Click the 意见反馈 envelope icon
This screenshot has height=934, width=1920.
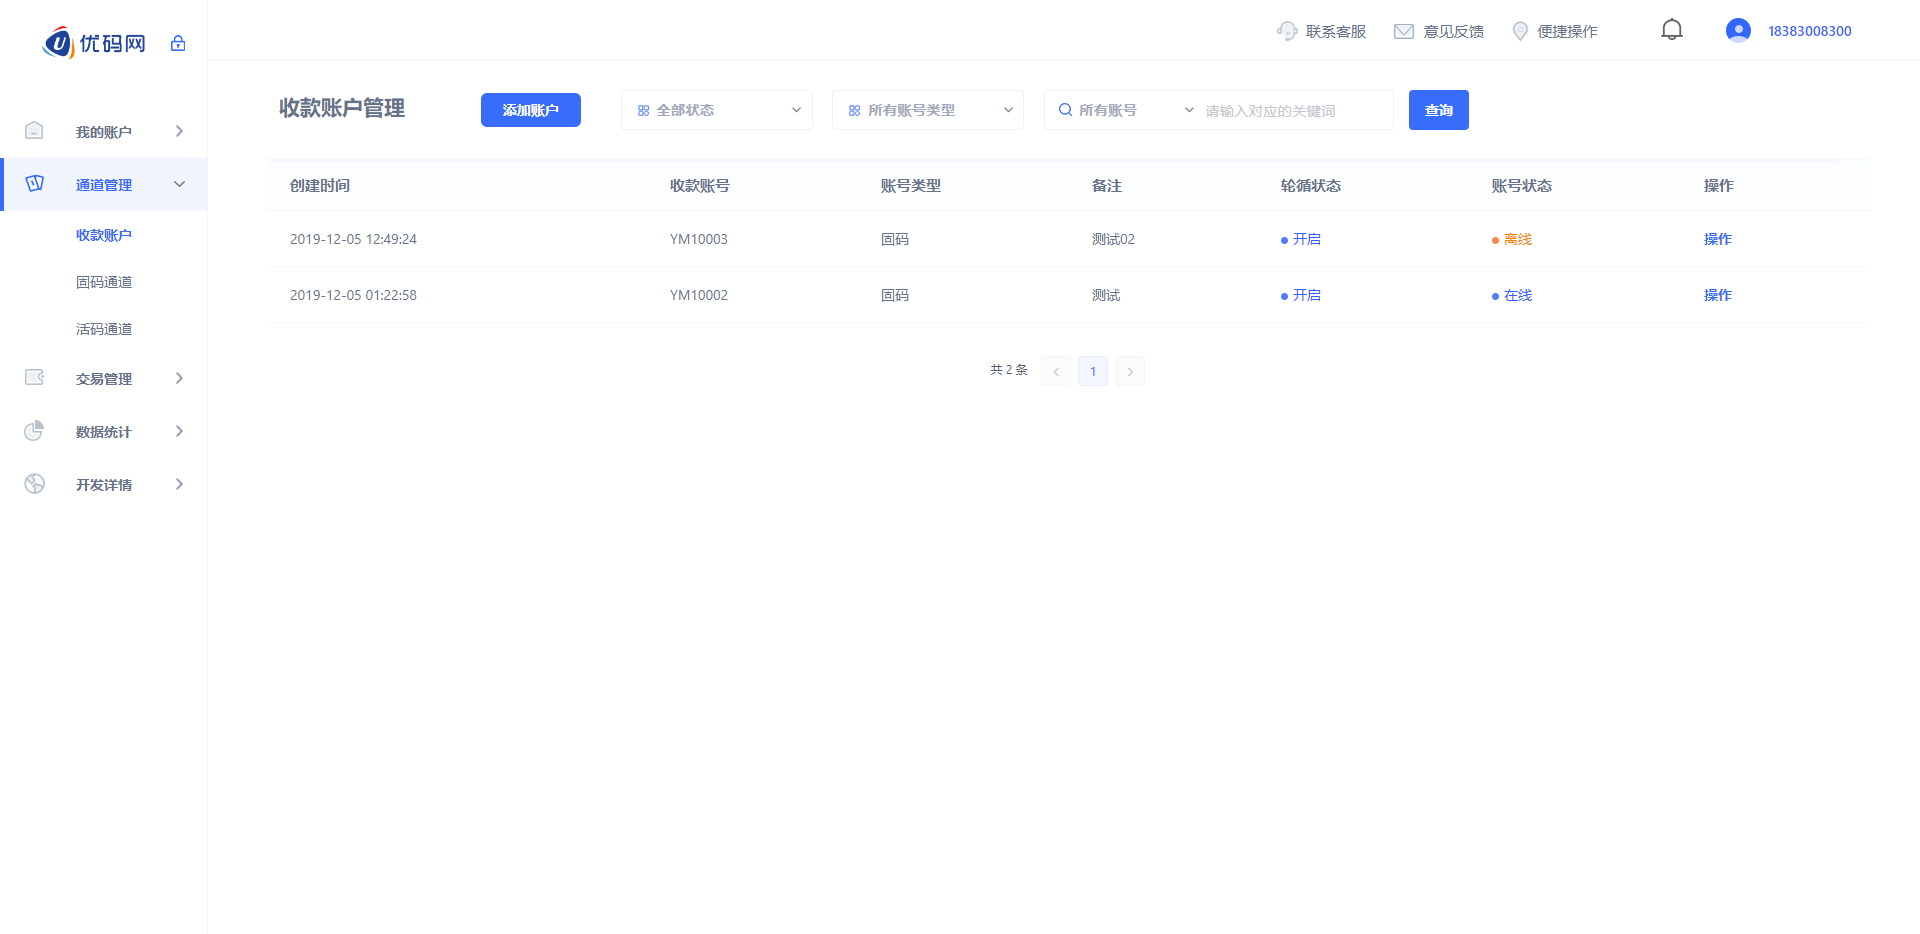tap(1404, 31)
